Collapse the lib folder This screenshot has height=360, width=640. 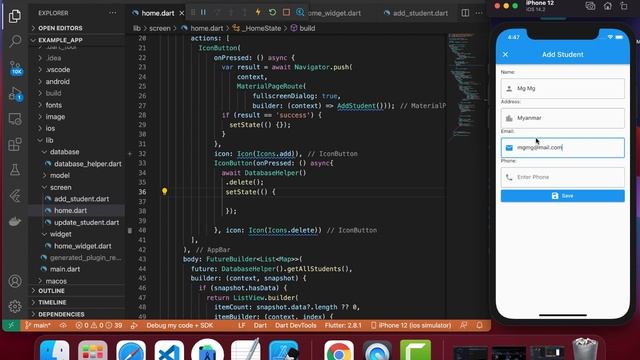[49, 140]
